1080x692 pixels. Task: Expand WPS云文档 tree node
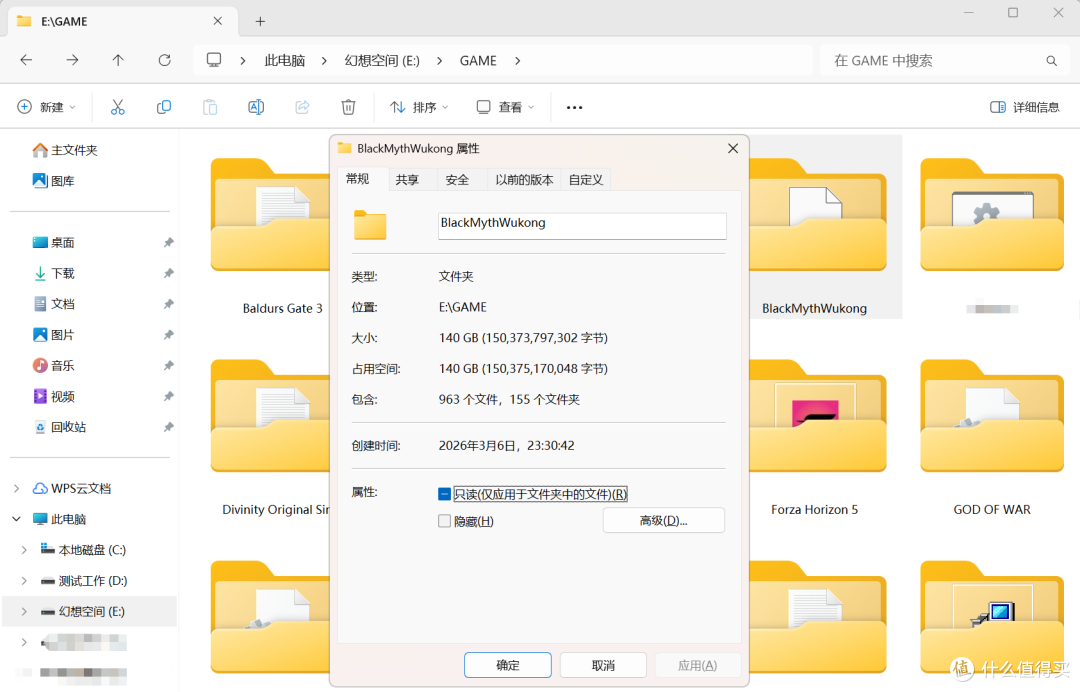coord(17,488)
